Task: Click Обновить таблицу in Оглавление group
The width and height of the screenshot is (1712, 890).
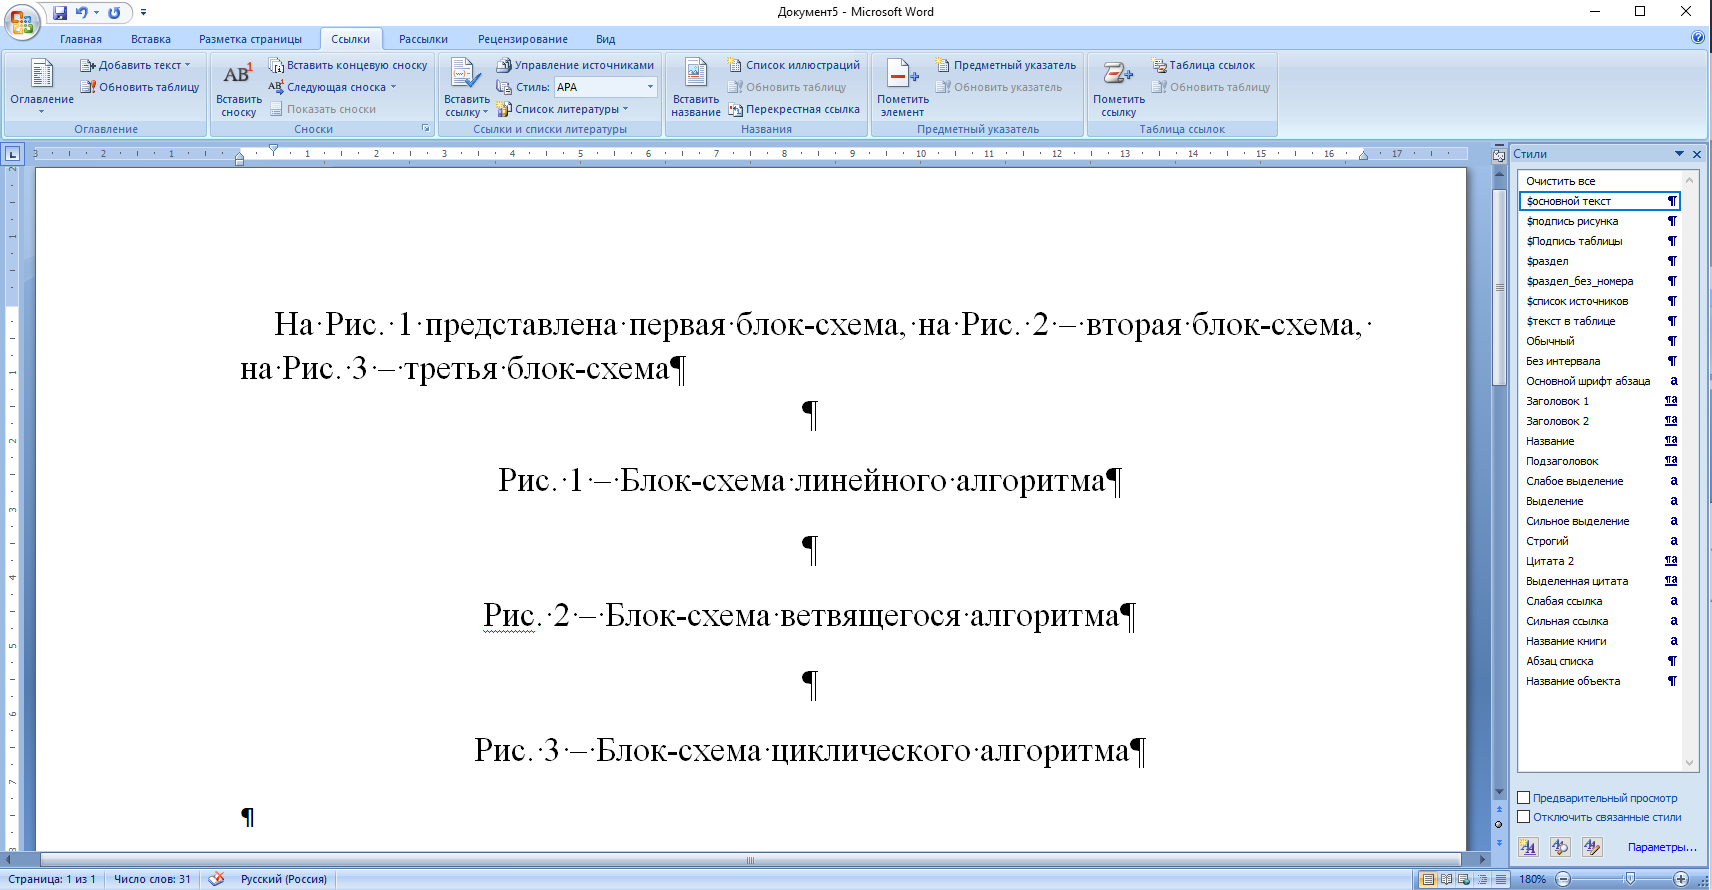Action: 140,87
